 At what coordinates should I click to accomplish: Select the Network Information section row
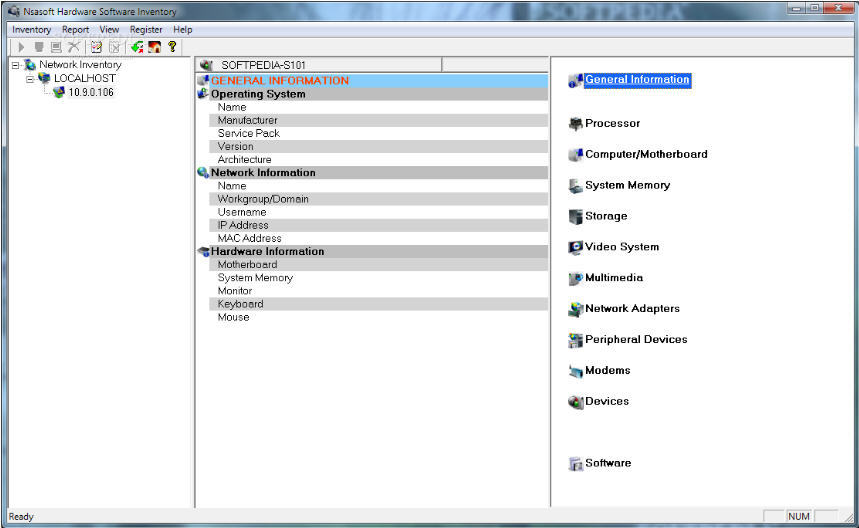click(373, 173)
